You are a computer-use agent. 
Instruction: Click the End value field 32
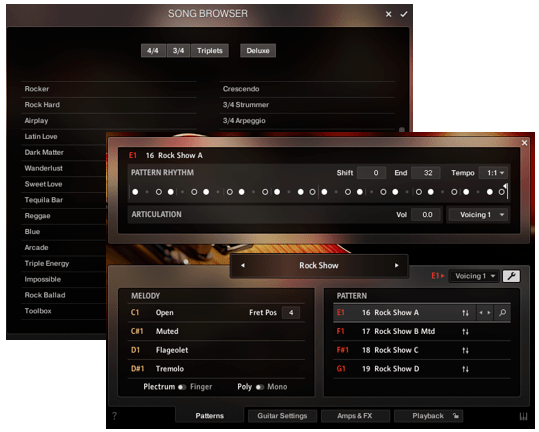[426, 173]
